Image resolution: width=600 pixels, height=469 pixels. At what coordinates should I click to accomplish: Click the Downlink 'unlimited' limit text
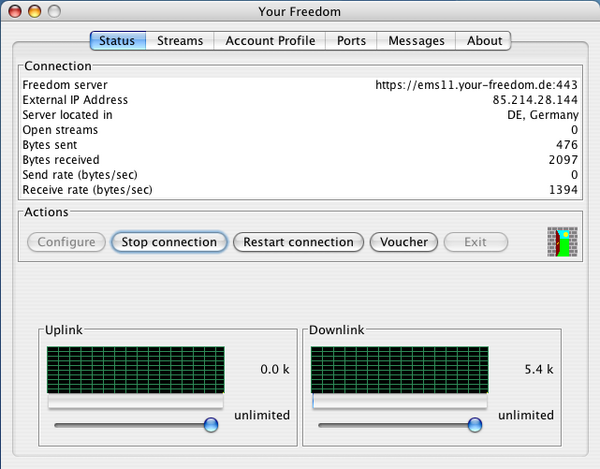(x=526, y=415)
